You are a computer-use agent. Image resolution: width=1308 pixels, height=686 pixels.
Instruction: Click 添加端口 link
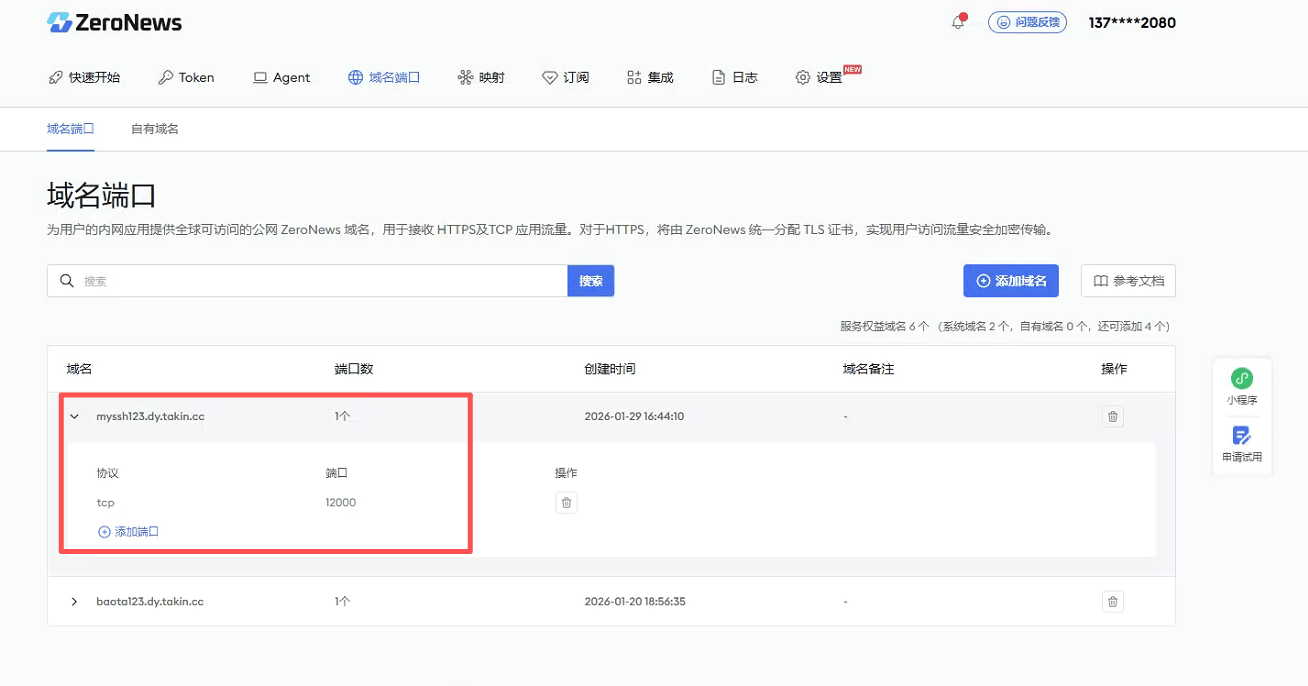(x=128, y=531)
